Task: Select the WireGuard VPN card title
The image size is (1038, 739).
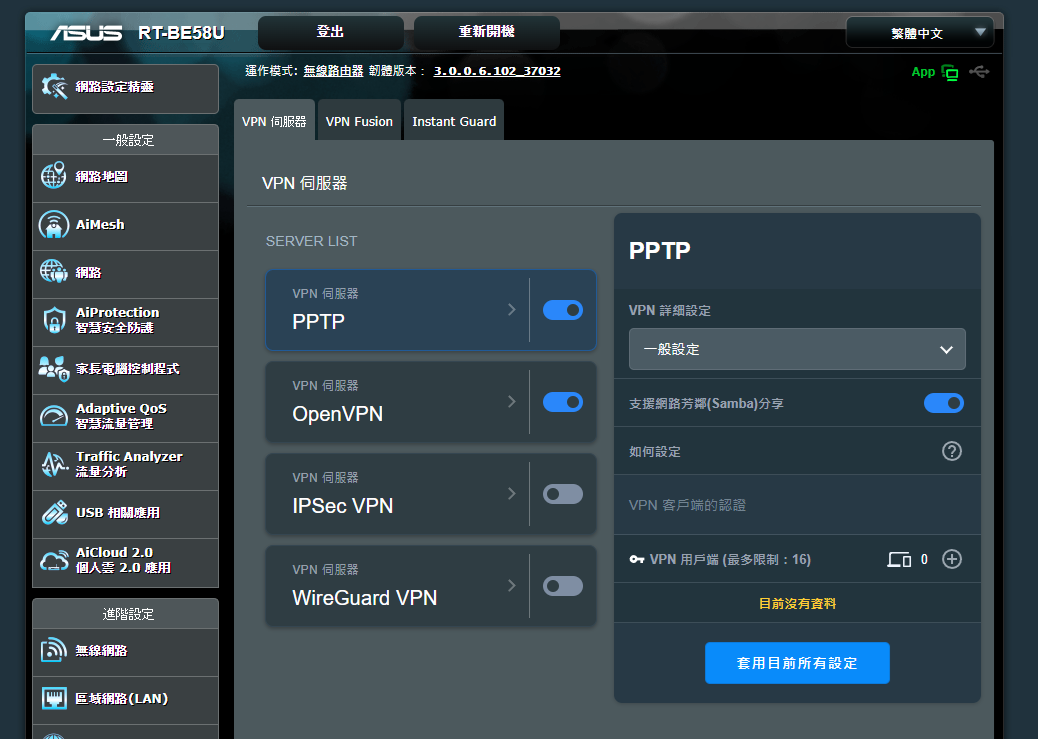Action: tap(365, 598)
